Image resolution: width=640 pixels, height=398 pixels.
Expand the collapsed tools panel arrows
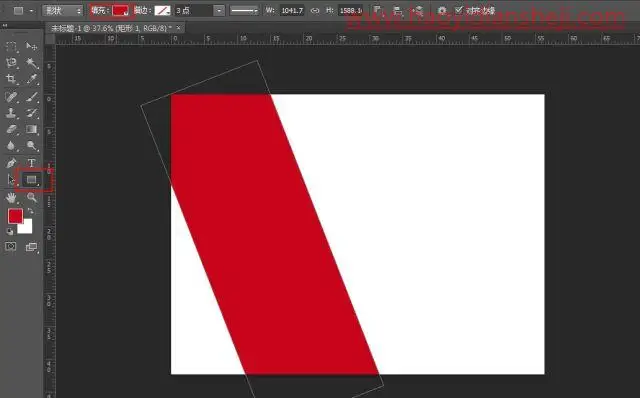[x=5, y=25]
